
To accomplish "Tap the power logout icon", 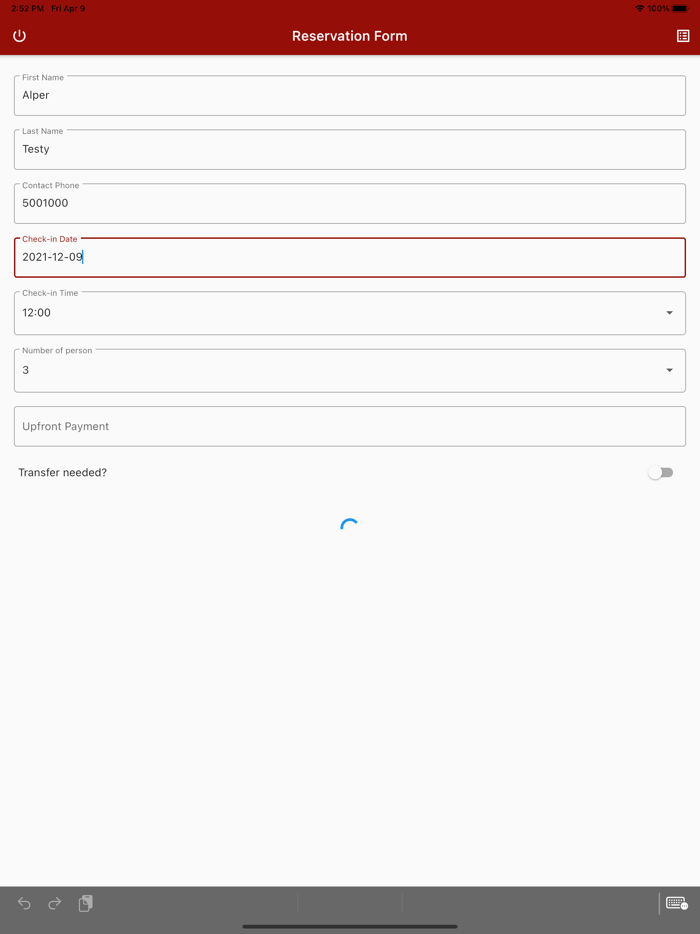I will click(x=19, y=36).
